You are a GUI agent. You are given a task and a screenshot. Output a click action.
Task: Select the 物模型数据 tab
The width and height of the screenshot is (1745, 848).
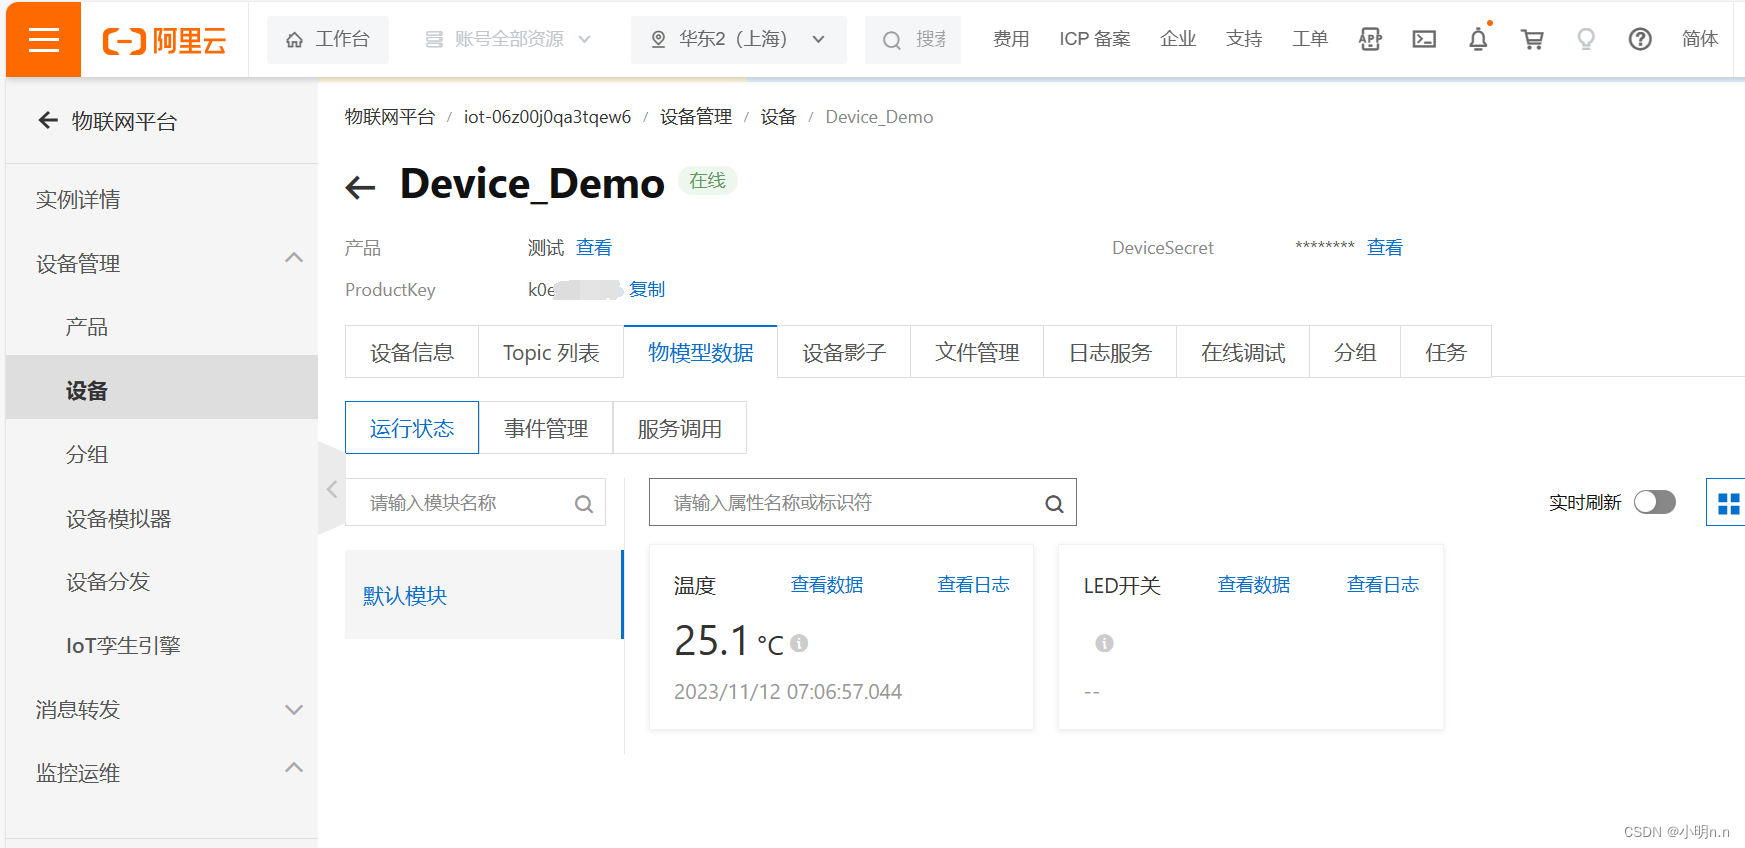click(x=701, y=352)
